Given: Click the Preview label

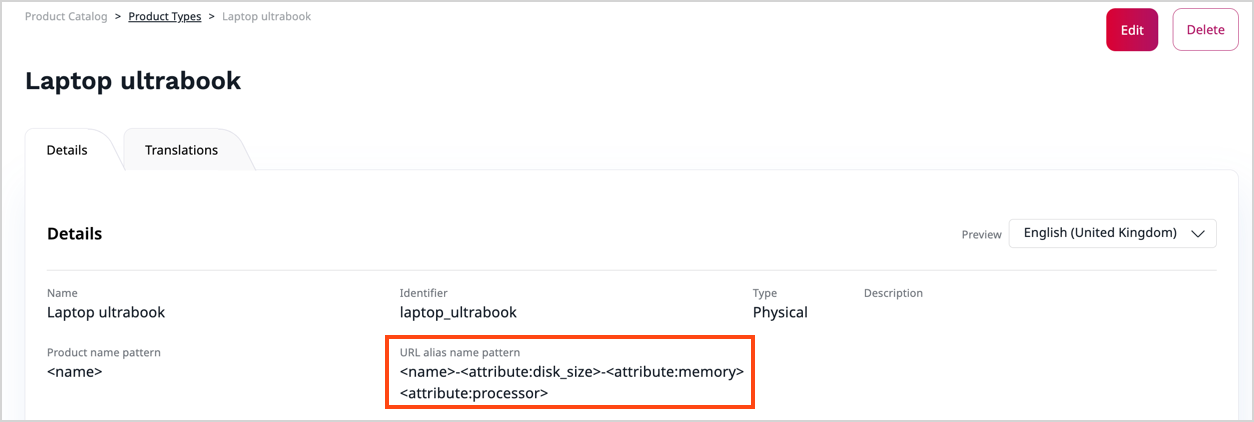Looking at the screenshot, I should pyautogui.click(x=981, y=235).
